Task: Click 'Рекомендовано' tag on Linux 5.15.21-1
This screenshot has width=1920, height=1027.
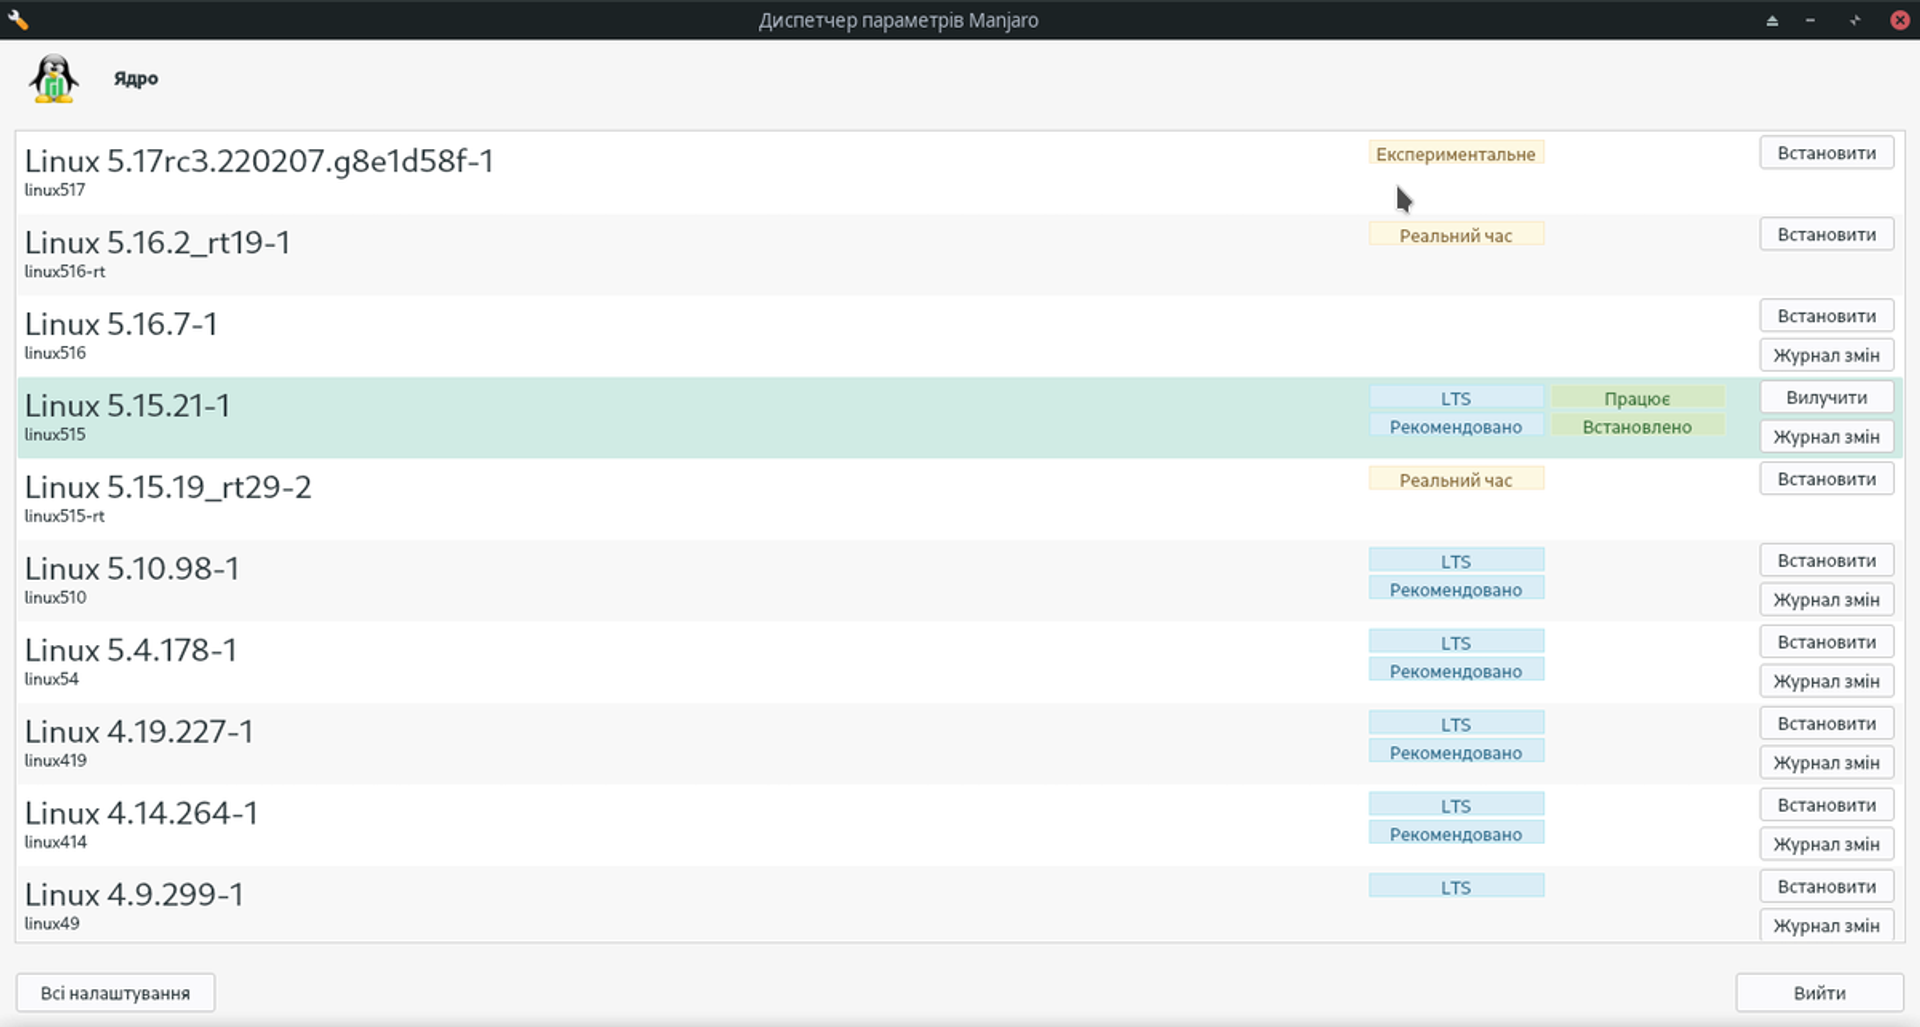Action: (x=1456, y=427)
